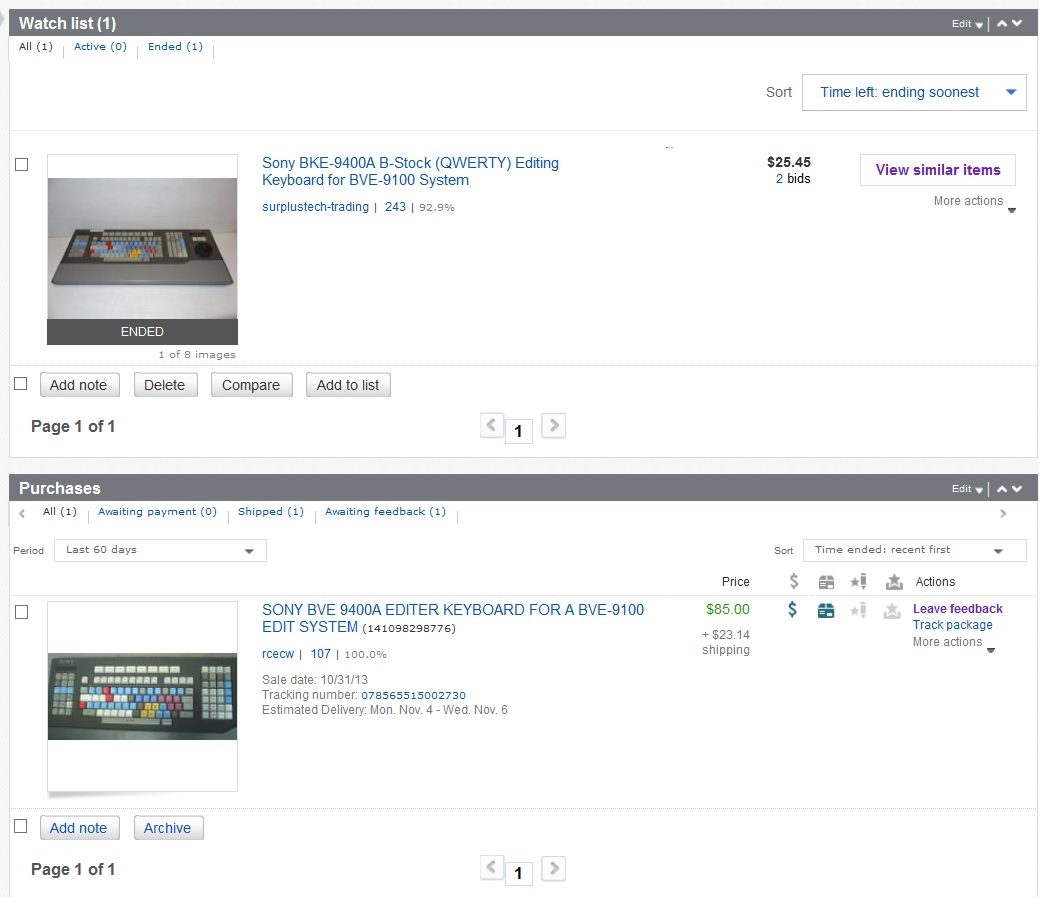Image resolution: width=1042 pixels, height=897 pixels.
Task: Switch to Watch list Active (0) tab
Action: coord(100,47)
